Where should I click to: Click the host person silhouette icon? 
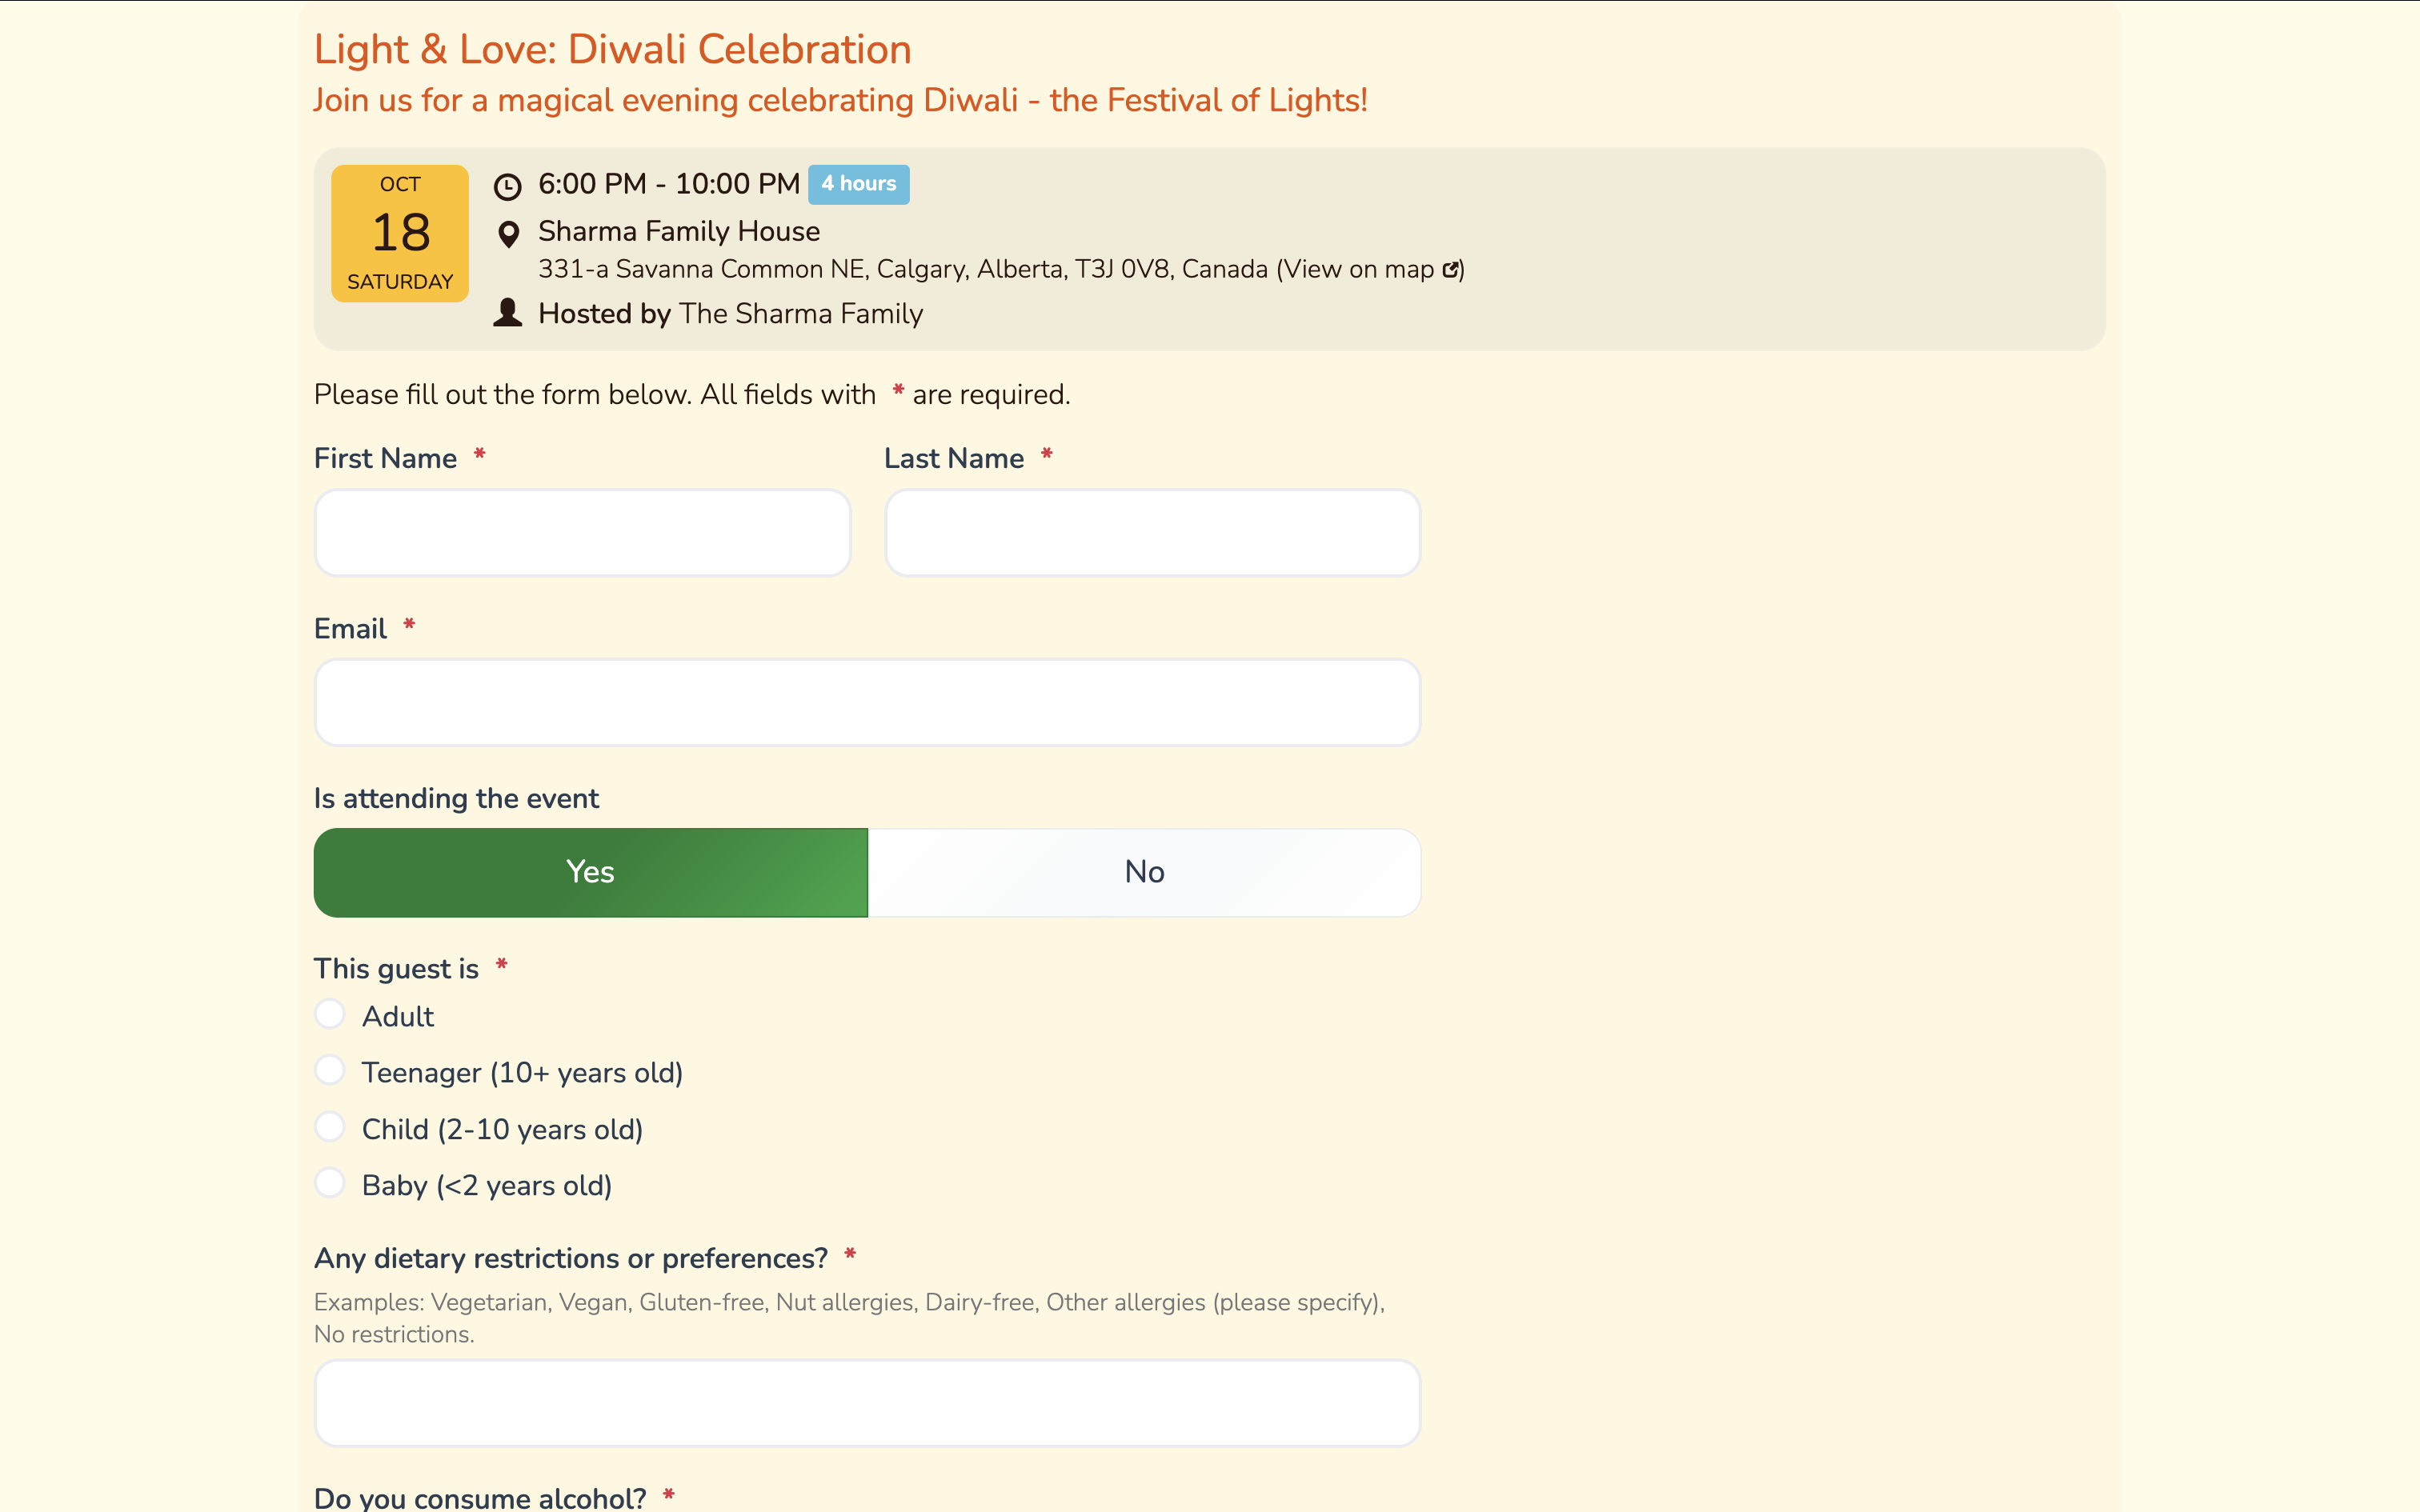[508, 313]
